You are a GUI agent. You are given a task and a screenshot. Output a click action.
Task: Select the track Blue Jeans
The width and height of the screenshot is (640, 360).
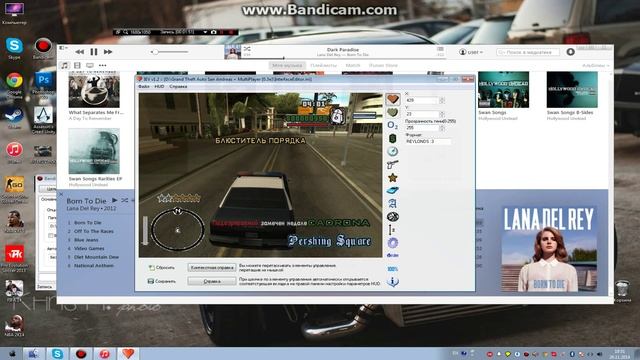[x=86, y=240]
